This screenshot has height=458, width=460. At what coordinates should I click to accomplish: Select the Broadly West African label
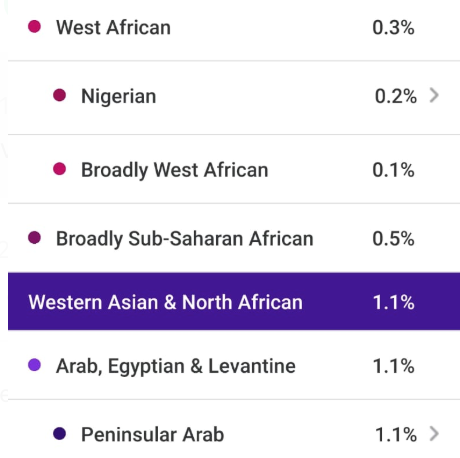pos(175,170)
